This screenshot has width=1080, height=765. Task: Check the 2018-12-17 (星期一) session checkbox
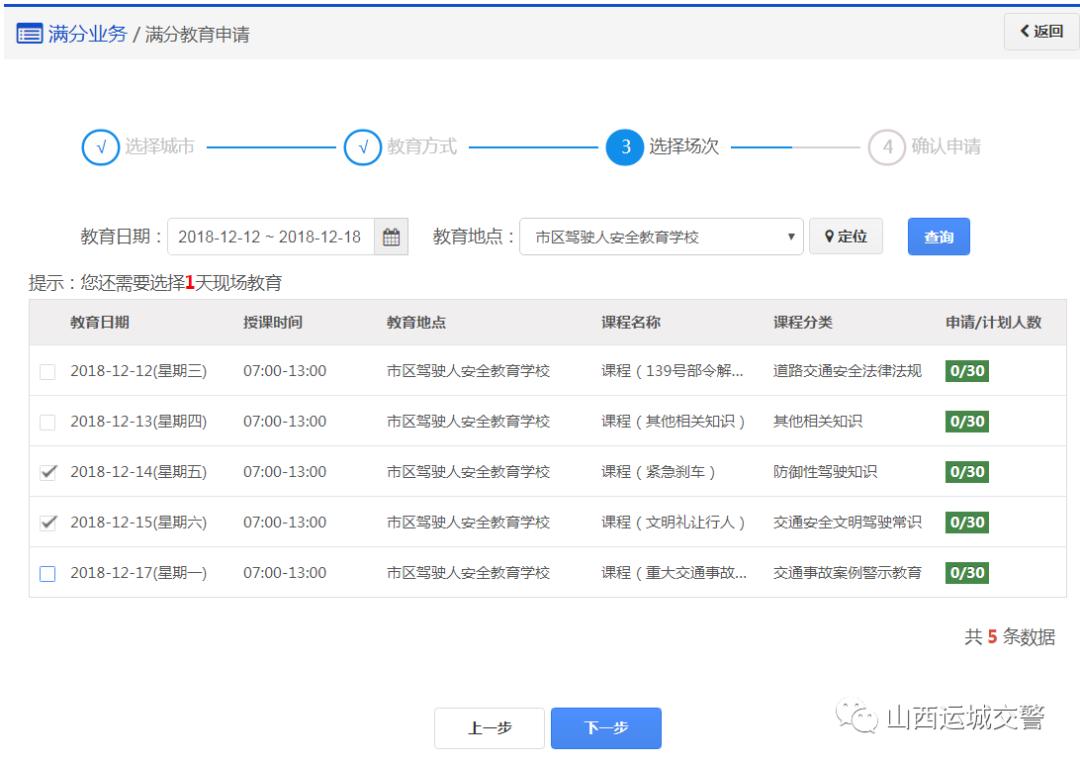pyautogui.click(x=48, y=573)
